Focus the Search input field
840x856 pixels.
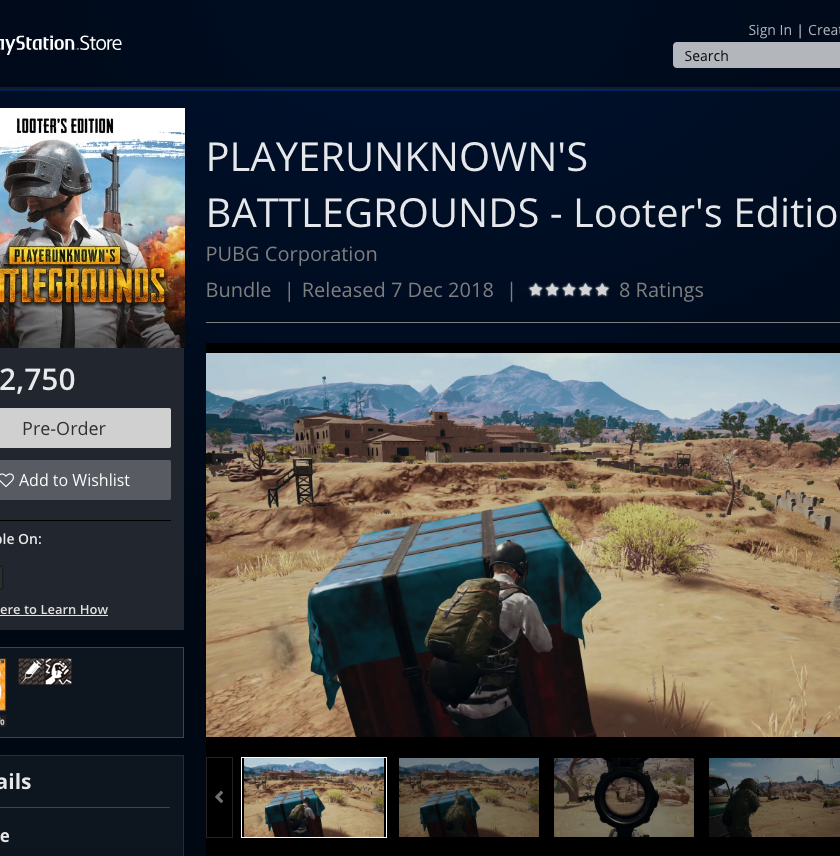coord(756,56)
